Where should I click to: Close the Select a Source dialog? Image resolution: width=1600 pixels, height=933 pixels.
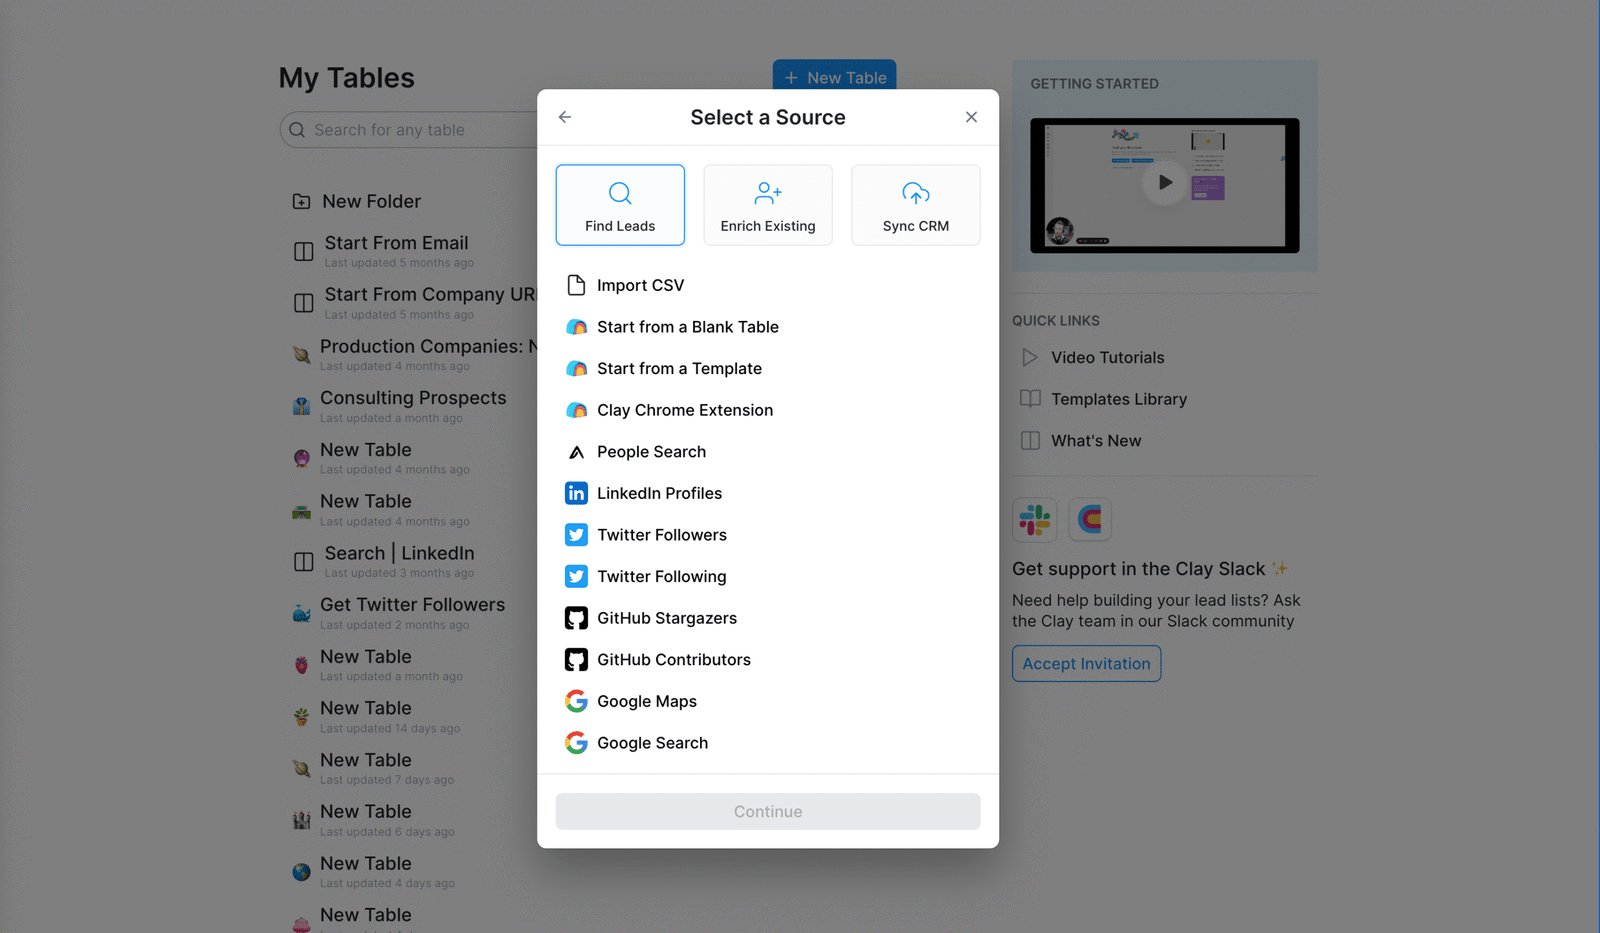click(x=971, y=117)
